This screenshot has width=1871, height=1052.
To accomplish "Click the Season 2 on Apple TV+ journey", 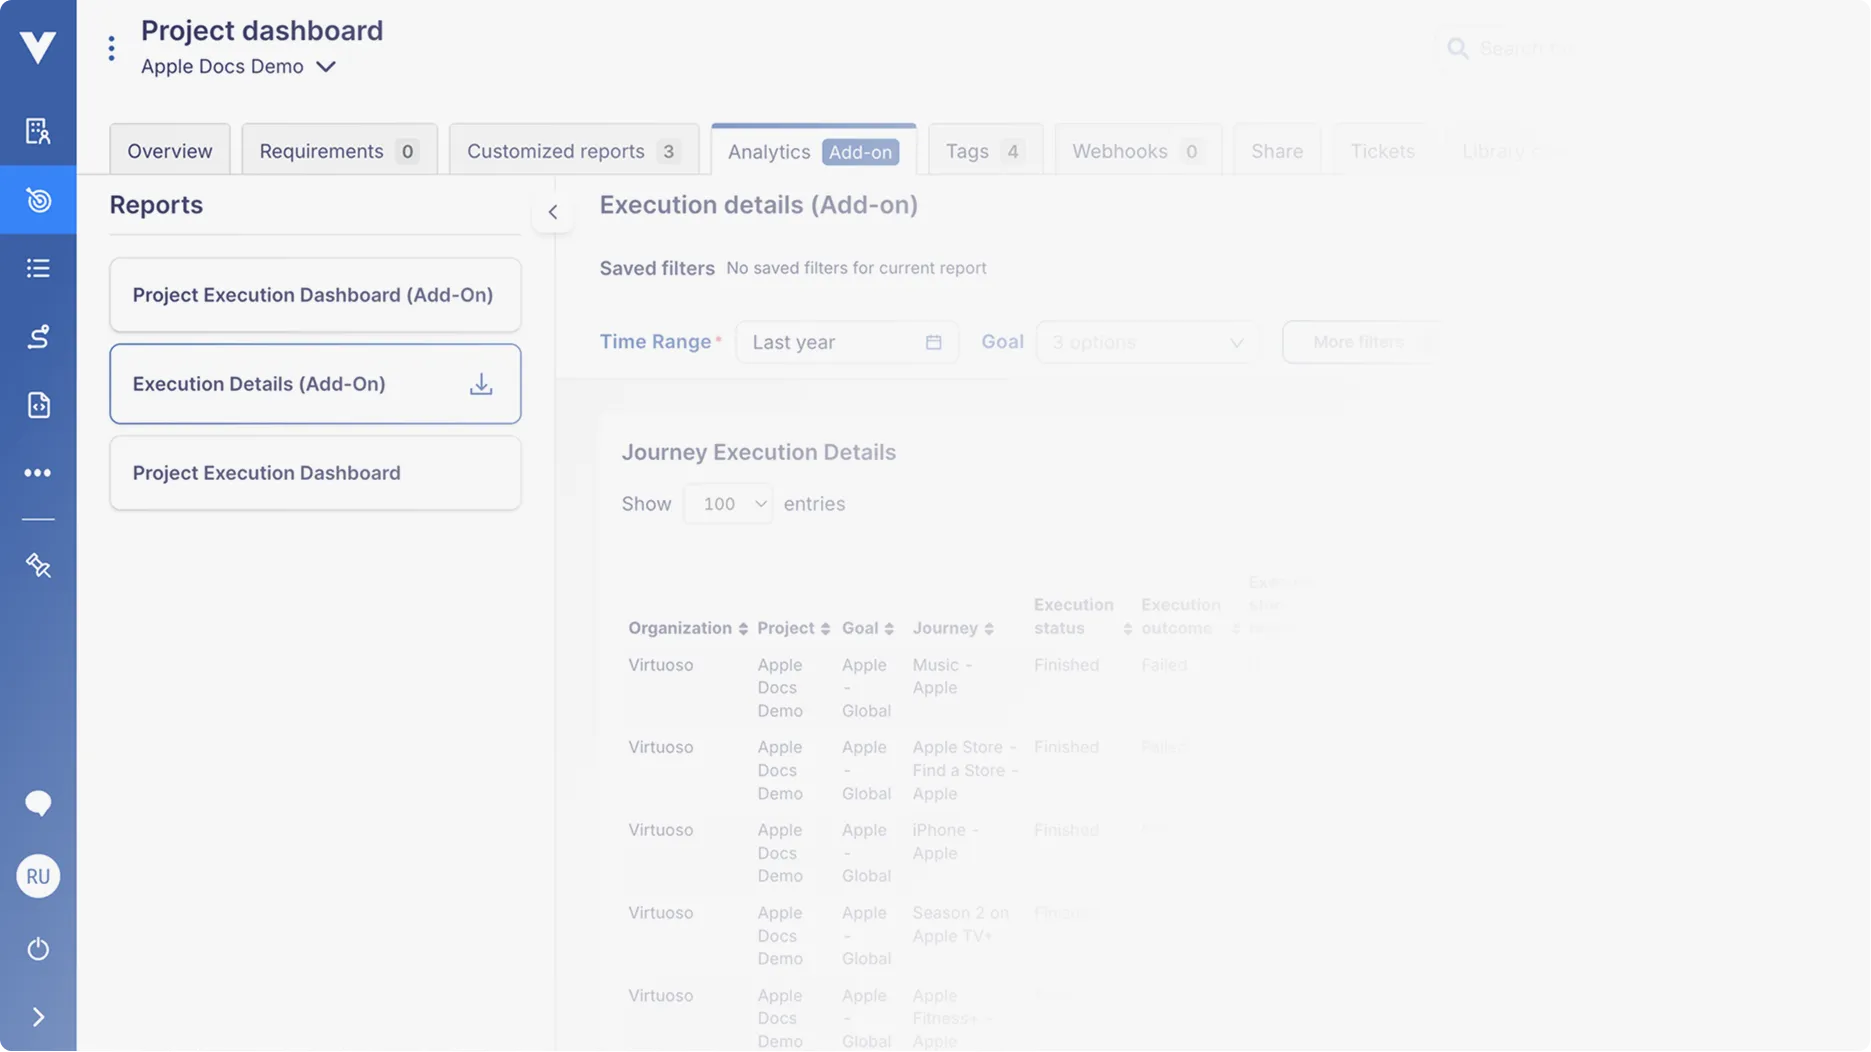I will pyautogui.click(x=961, y=925).
